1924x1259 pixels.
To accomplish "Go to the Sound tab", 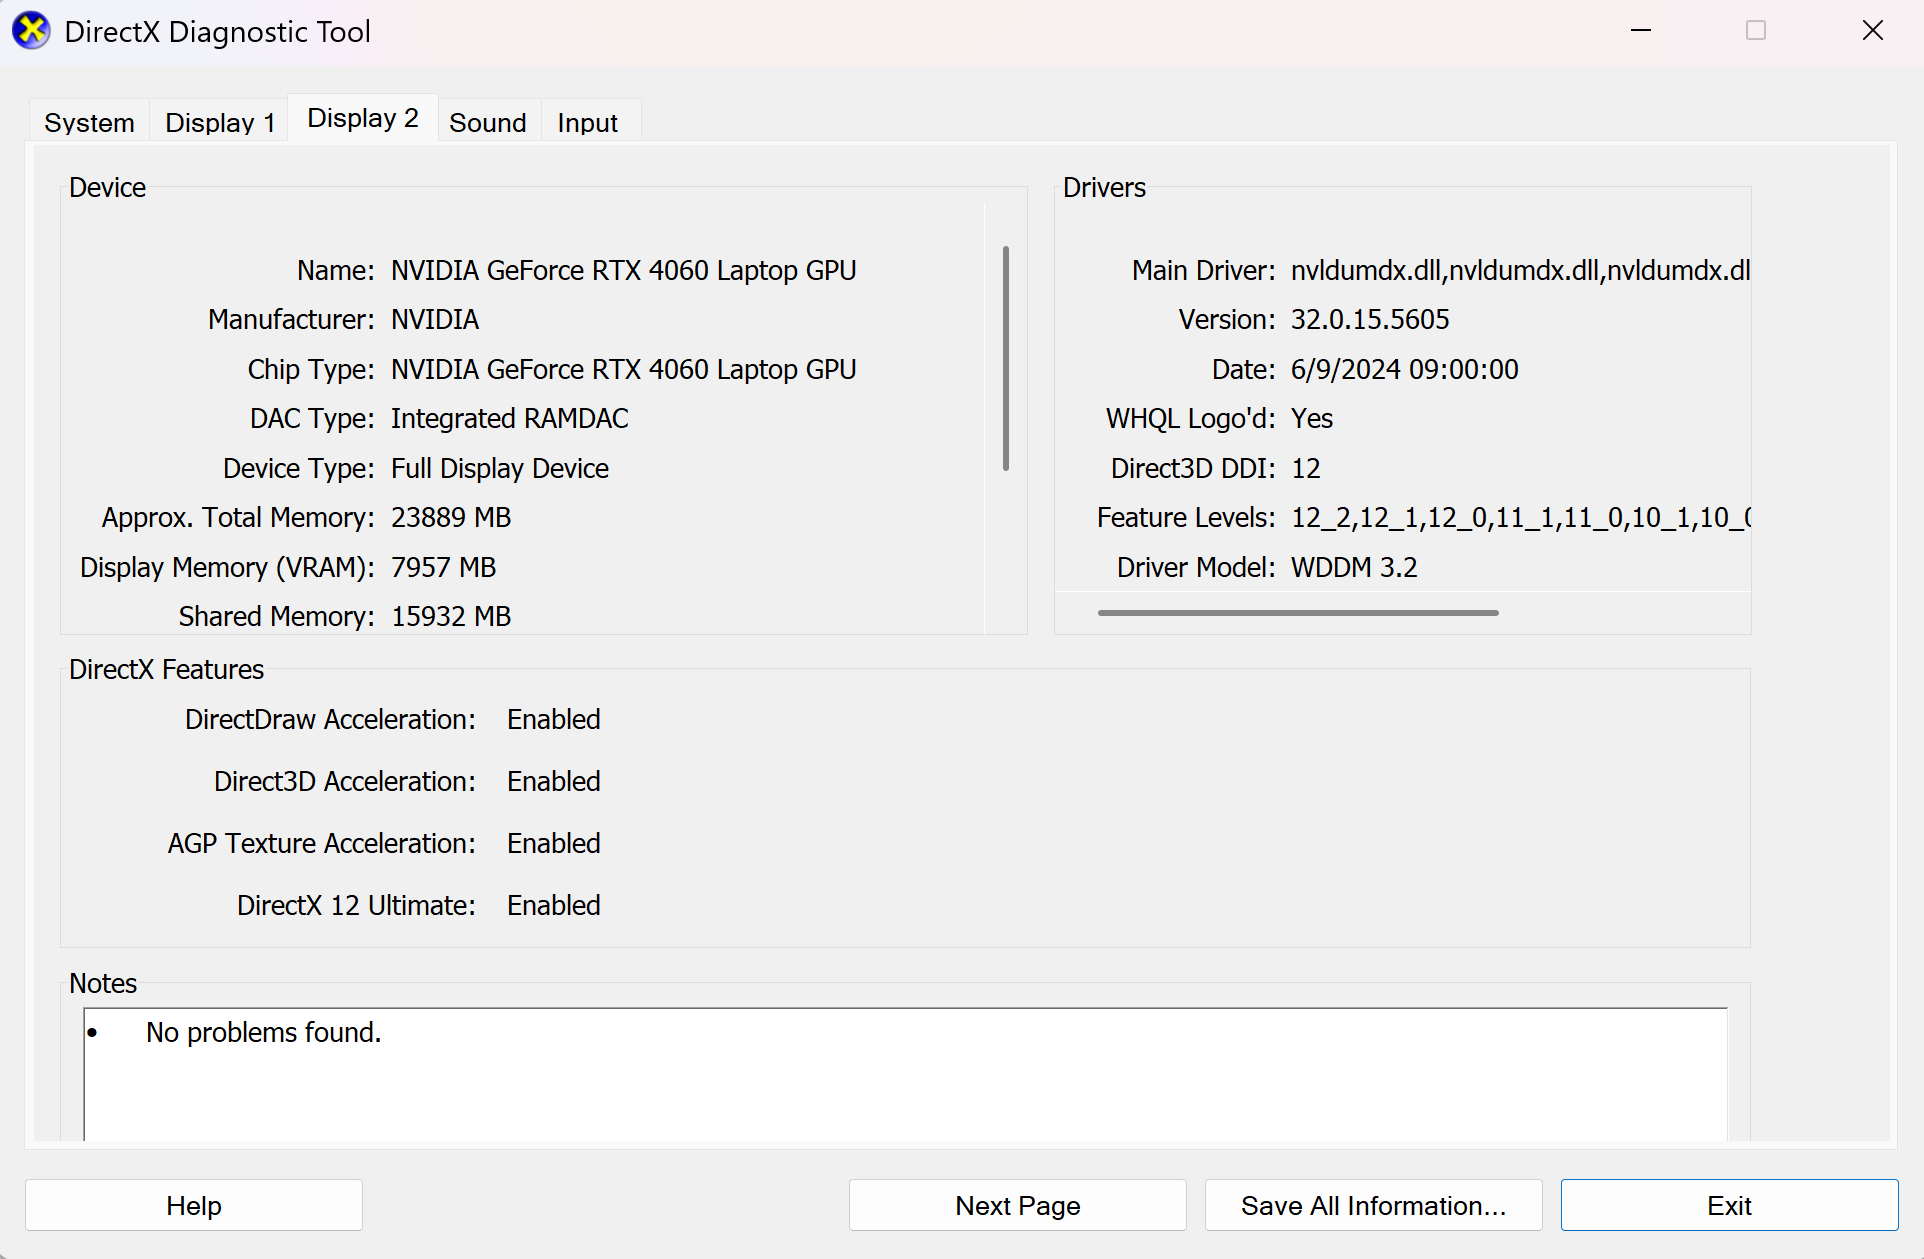I will 487,122.
